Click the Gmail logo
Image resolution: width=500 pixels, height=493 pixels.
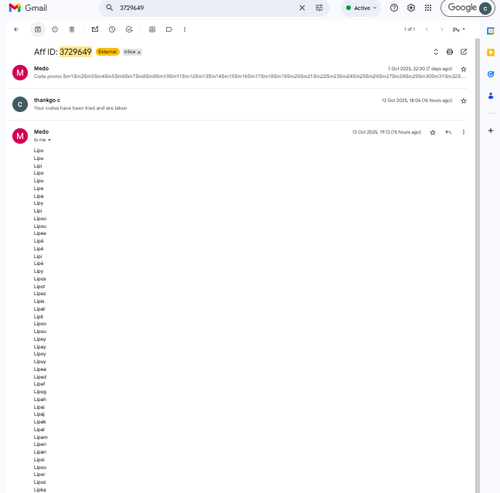pyautogui.click(x=28, y=8)
